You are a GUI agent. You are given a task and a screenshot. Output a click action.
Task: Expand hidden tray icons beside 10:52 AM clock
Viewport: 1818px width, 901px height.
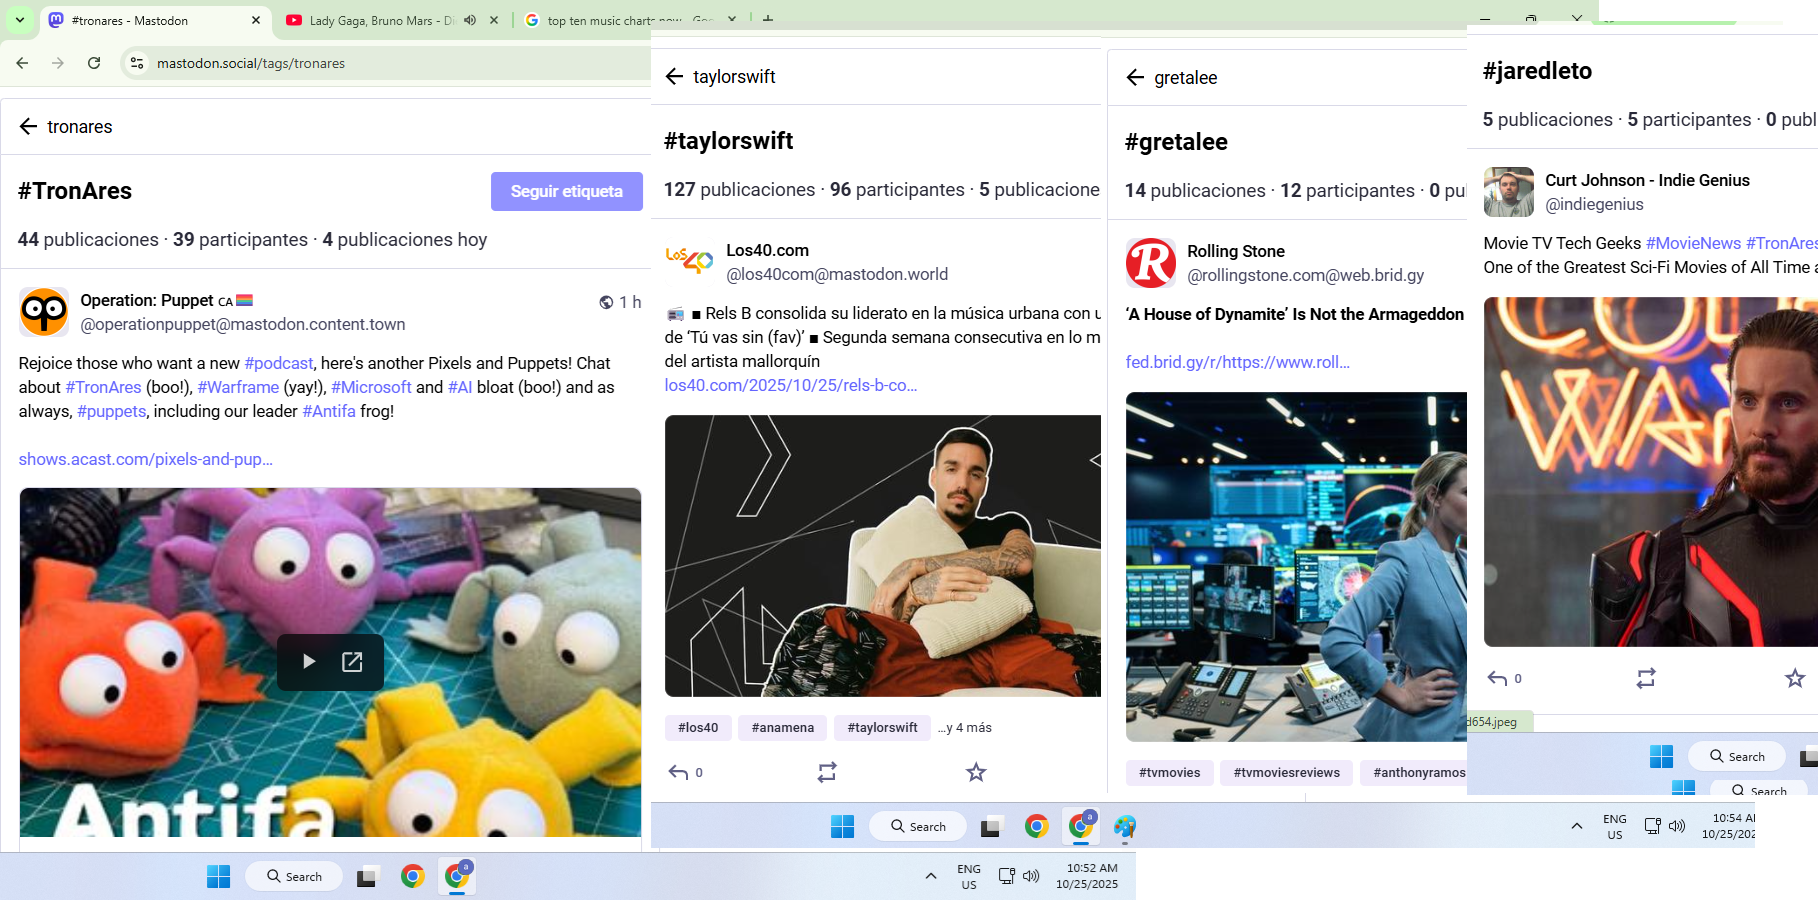(x=931, y=876)
